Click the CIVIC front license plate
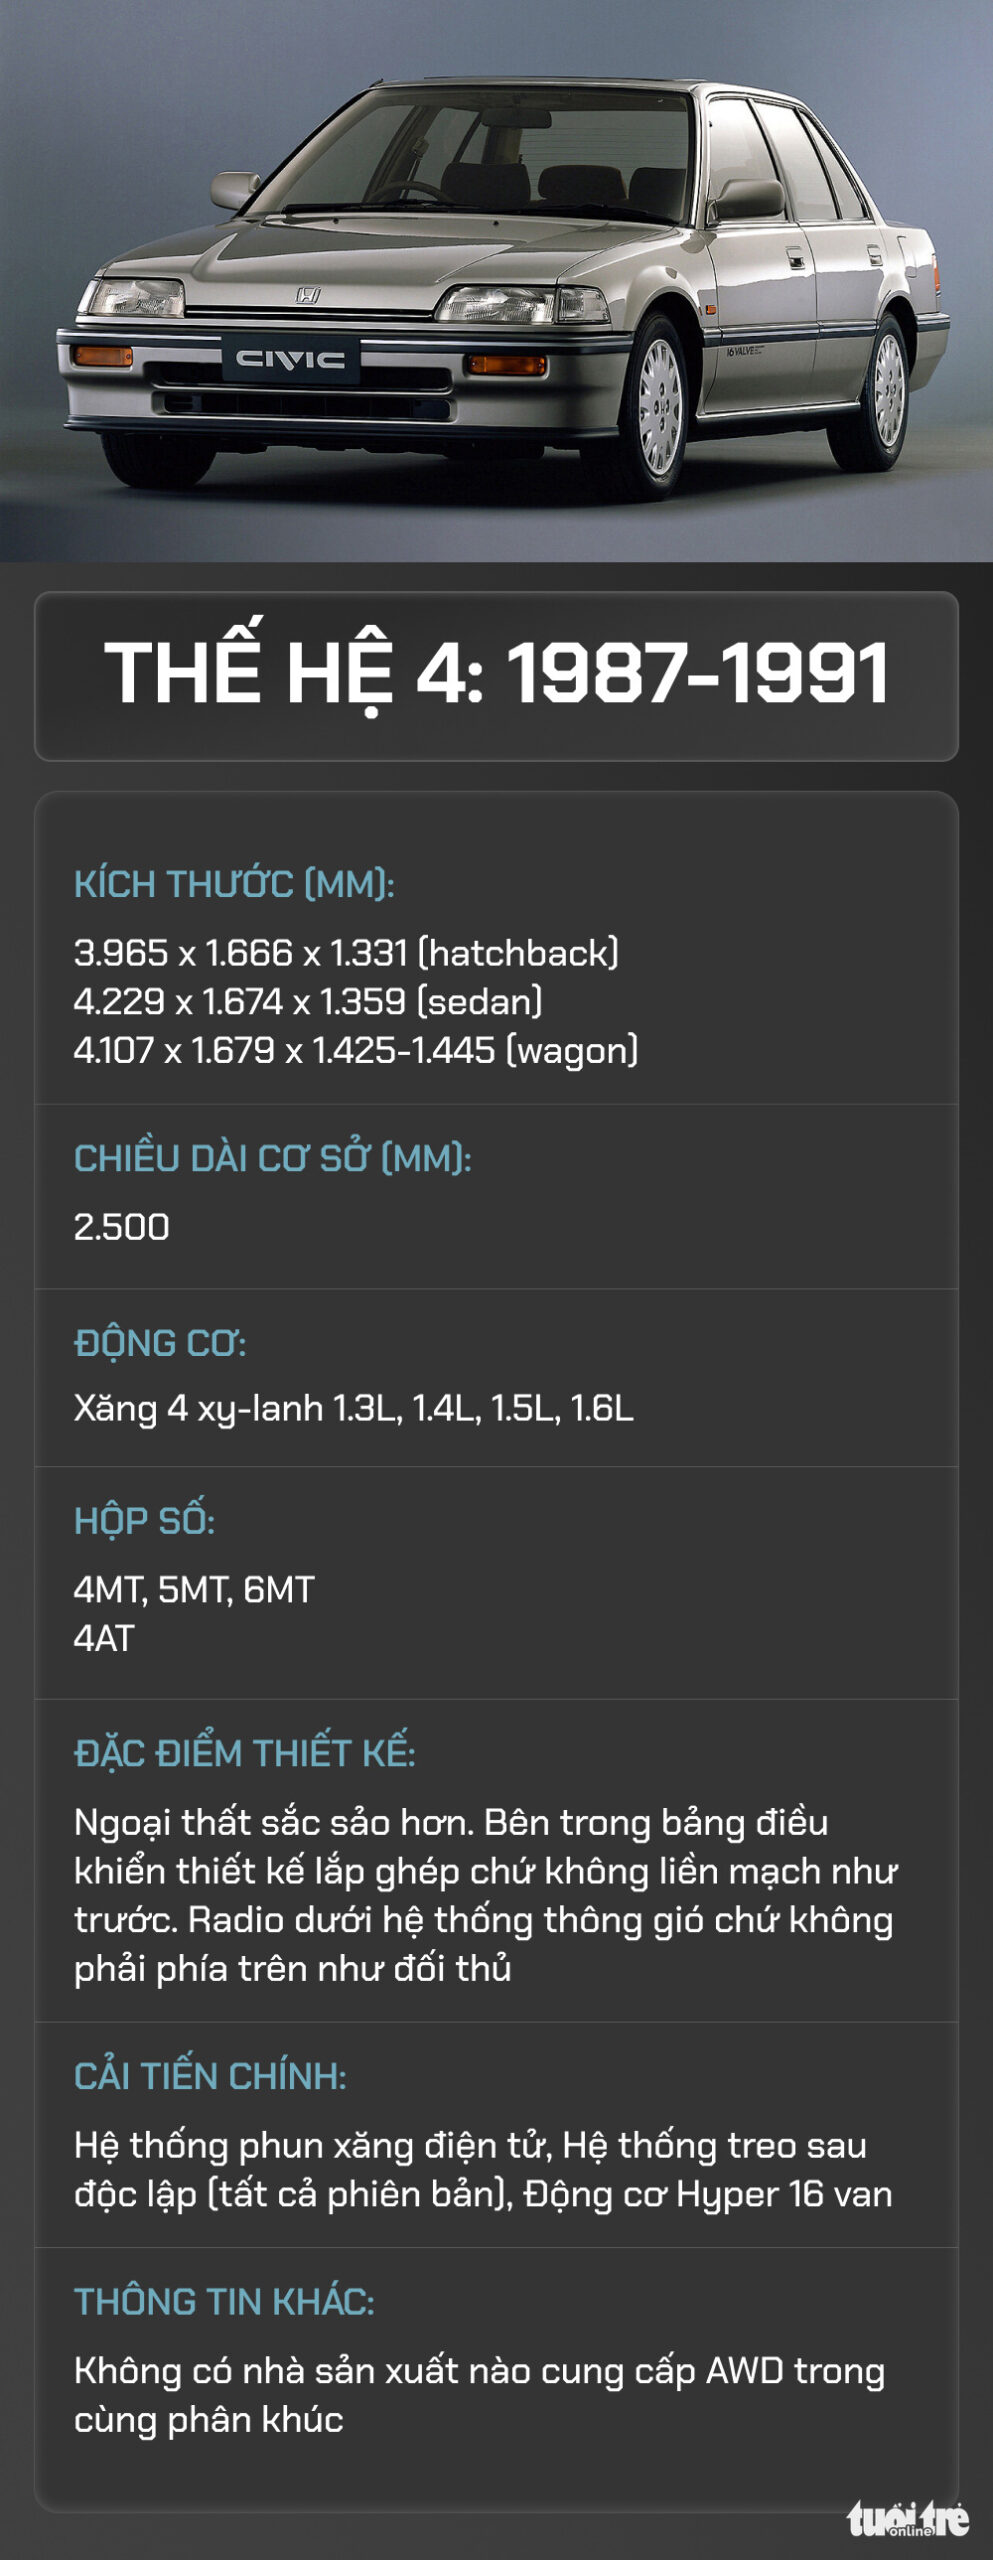Screen dimensions: 993x2560 pyautogui.click(x=290, y=360)
